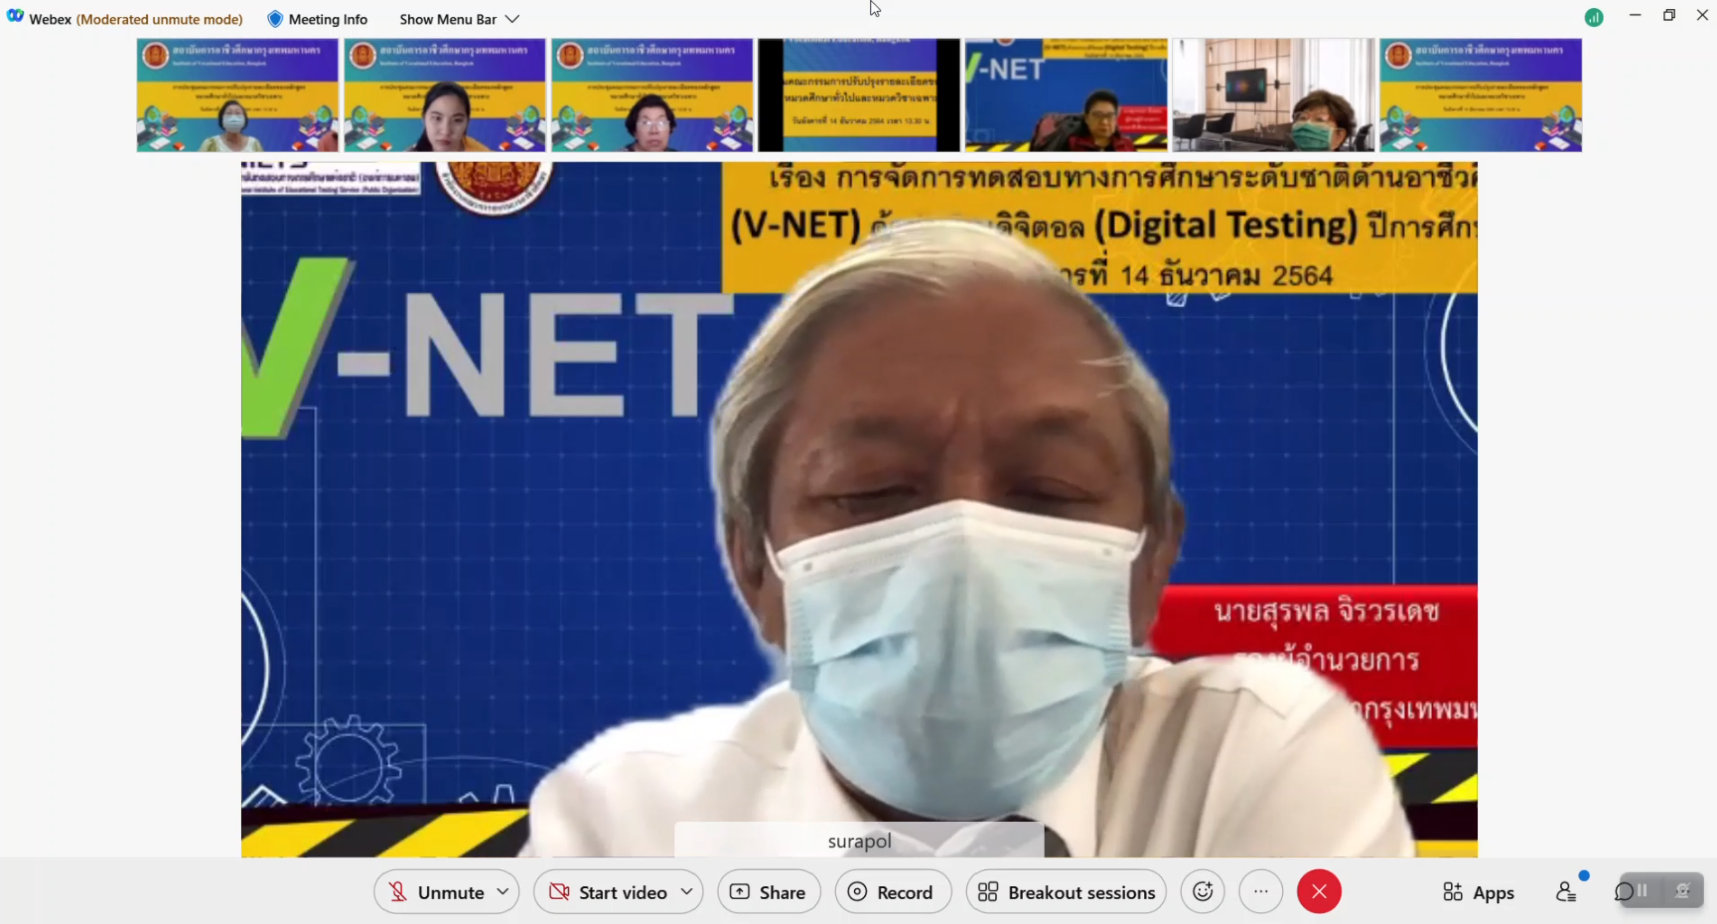Click Show Menu Bar
The height and width of the screenshot is (924, 1717).
click(x=448, y=19)
